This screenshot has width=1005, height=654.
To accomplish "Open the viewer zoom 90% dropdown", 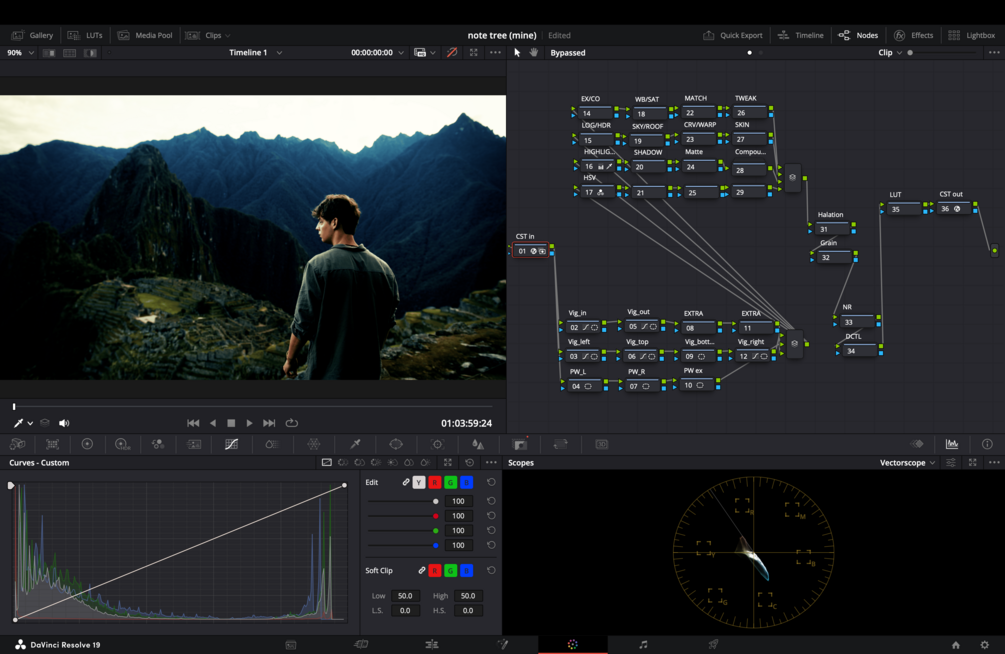I will click(x=20, y=53).
